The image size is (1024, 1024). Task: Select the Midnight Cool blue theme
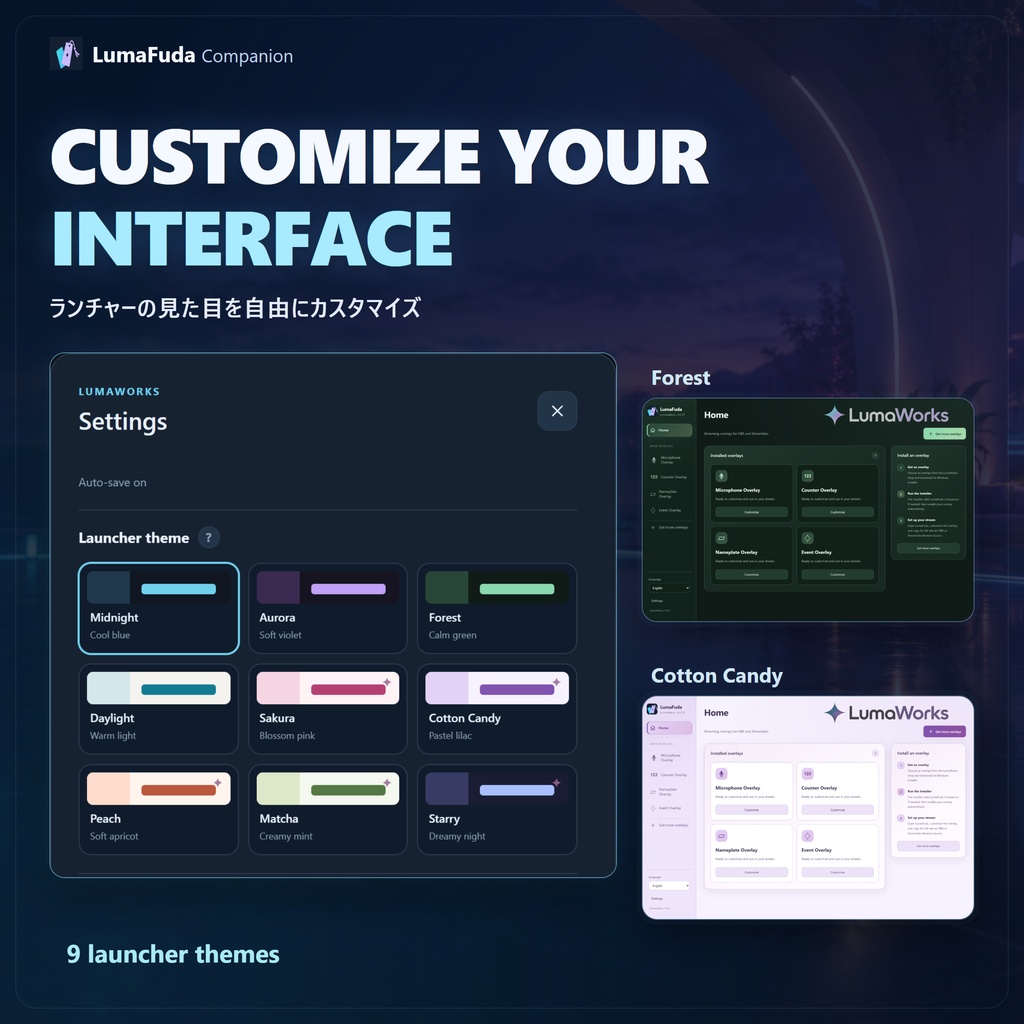pyautogui.click(x=159, y=608)
